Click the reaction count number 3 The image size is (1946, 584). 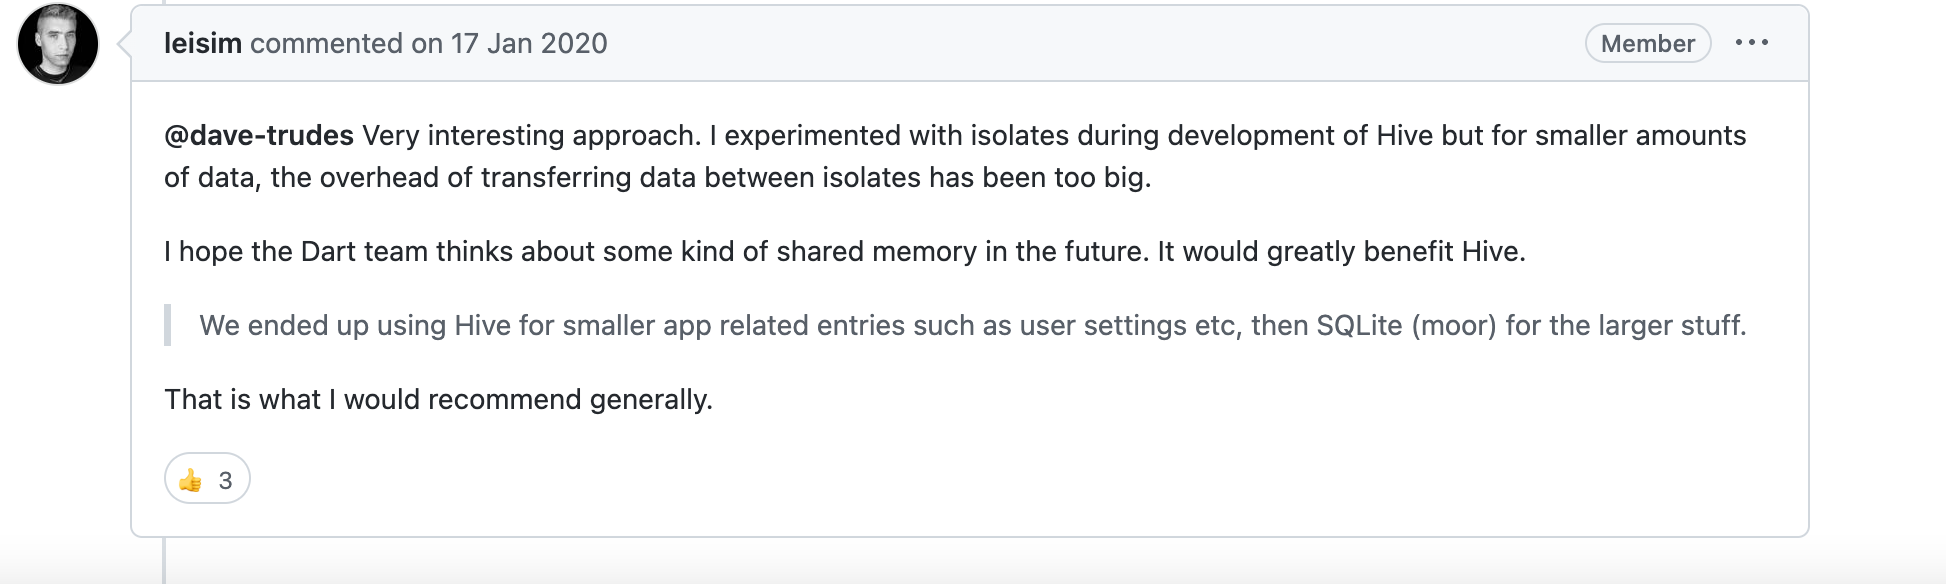tap(225, 481)
